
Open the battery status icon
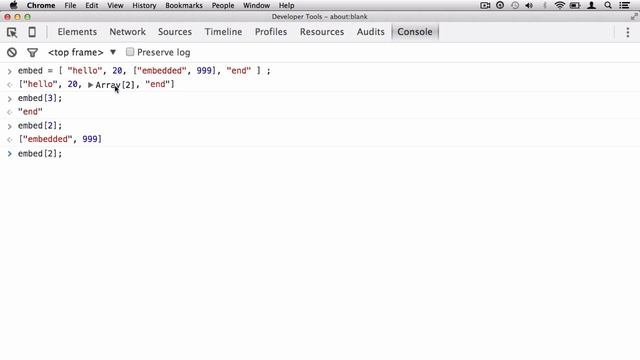click(575, 5)
